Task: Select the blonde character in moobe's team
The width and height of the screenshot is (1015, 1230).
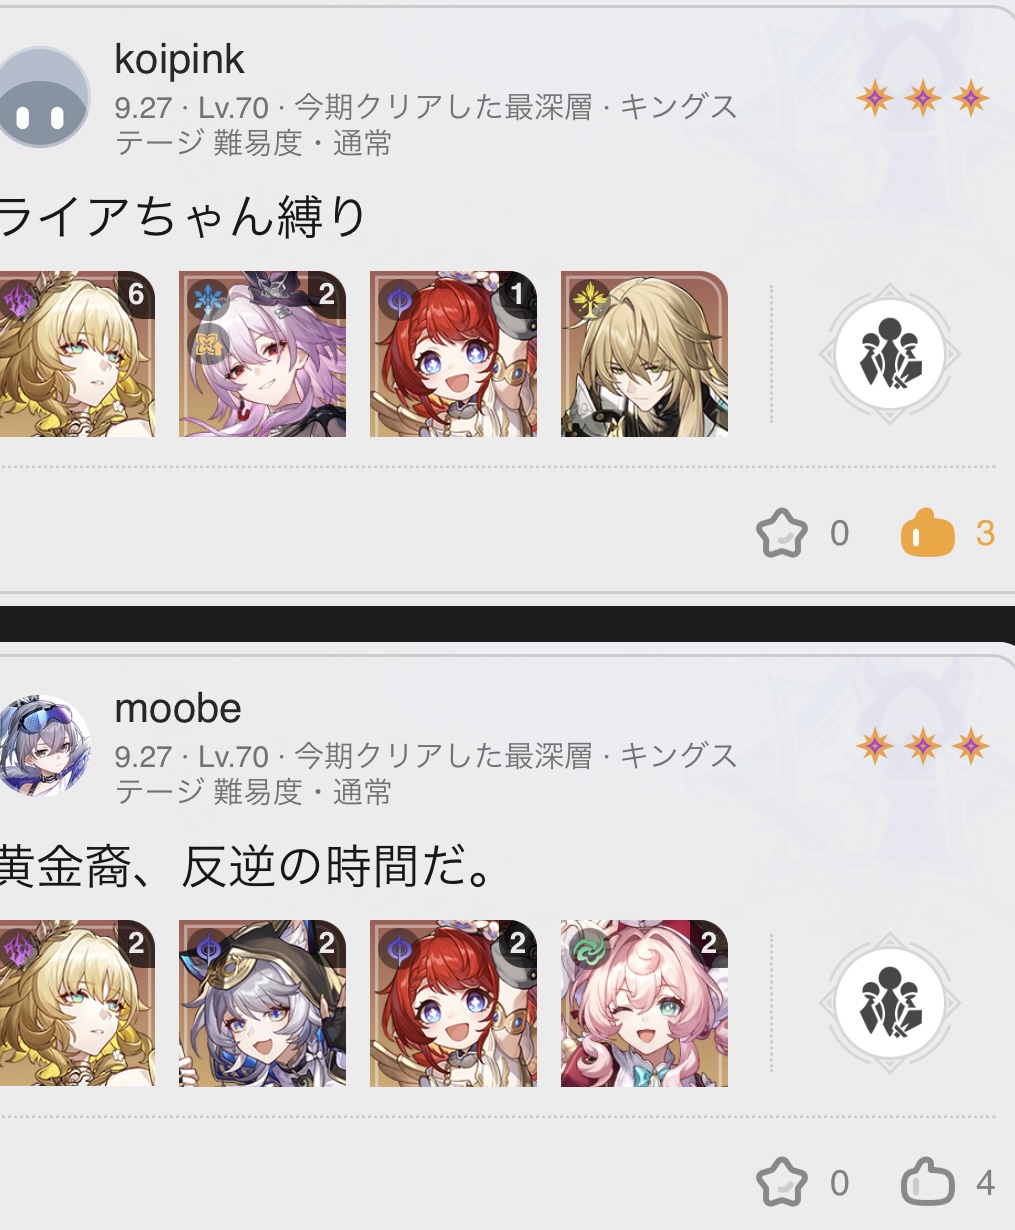Action: point(77,1003)
